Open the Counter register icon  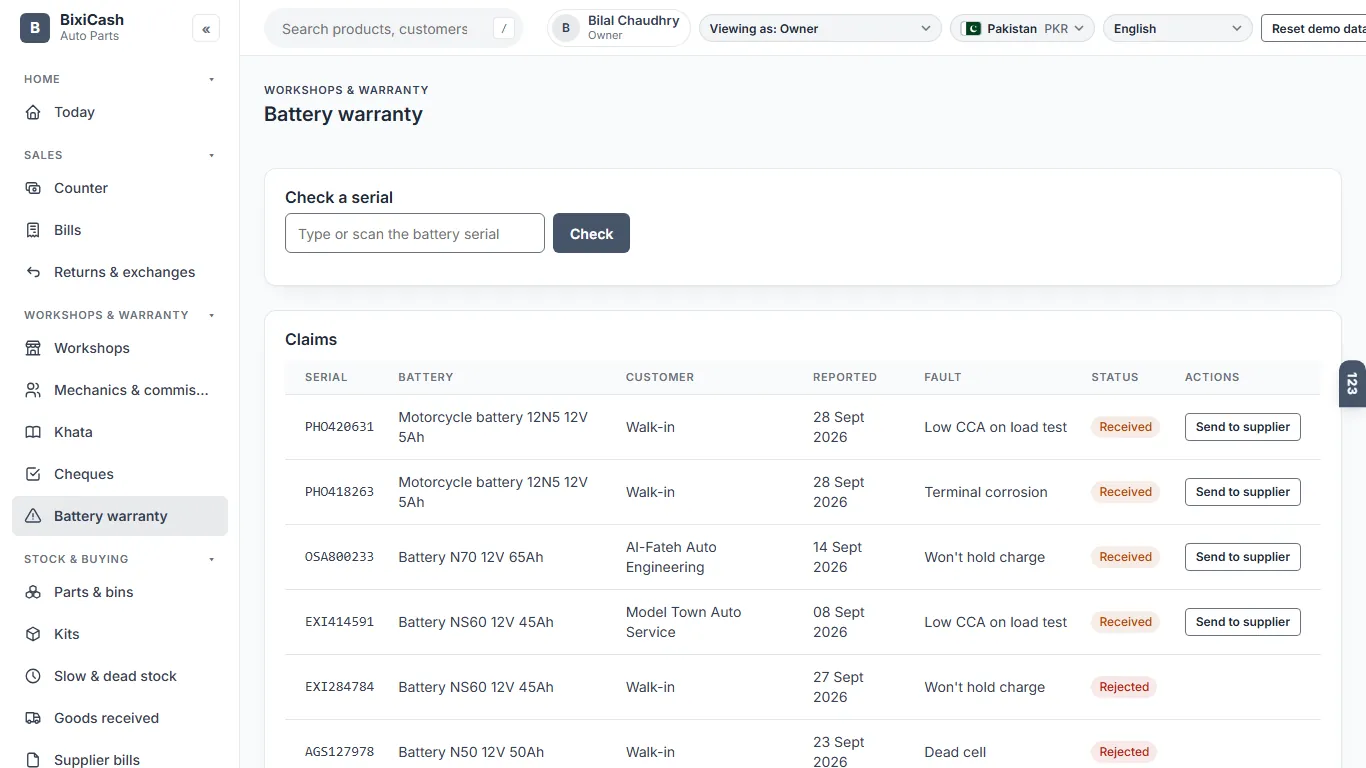(x=33, y=188)
